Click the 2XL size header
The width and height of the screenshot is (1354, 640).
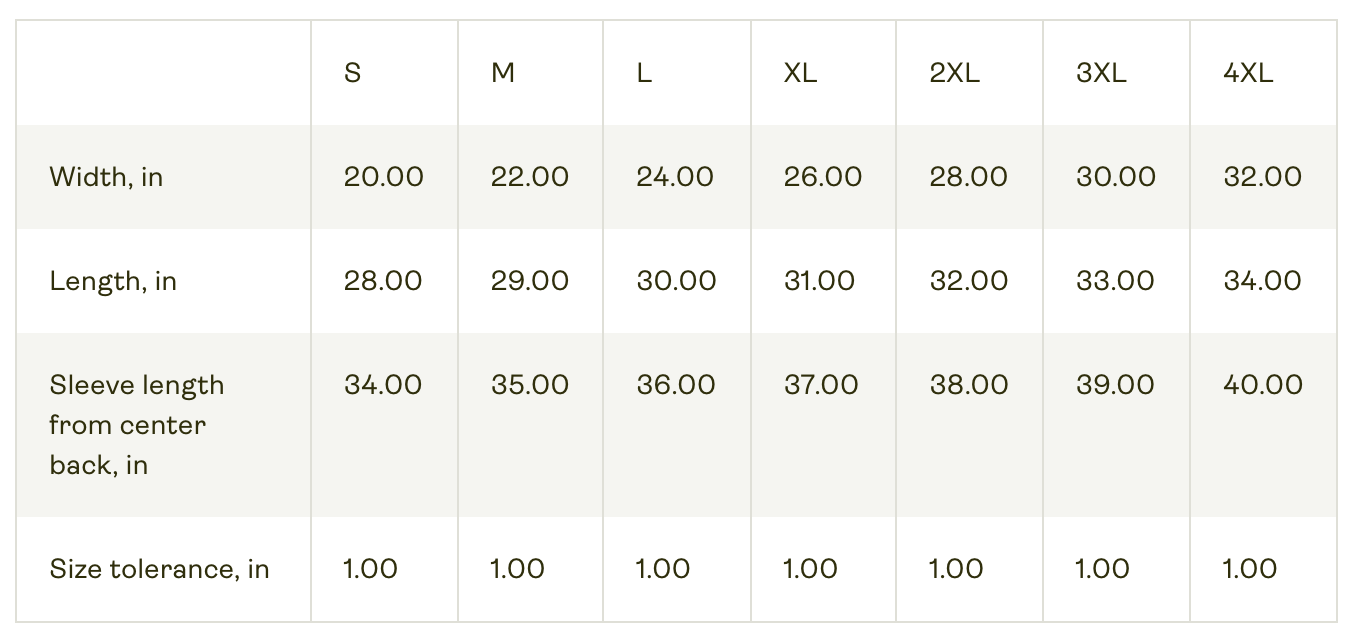point(955,73)
